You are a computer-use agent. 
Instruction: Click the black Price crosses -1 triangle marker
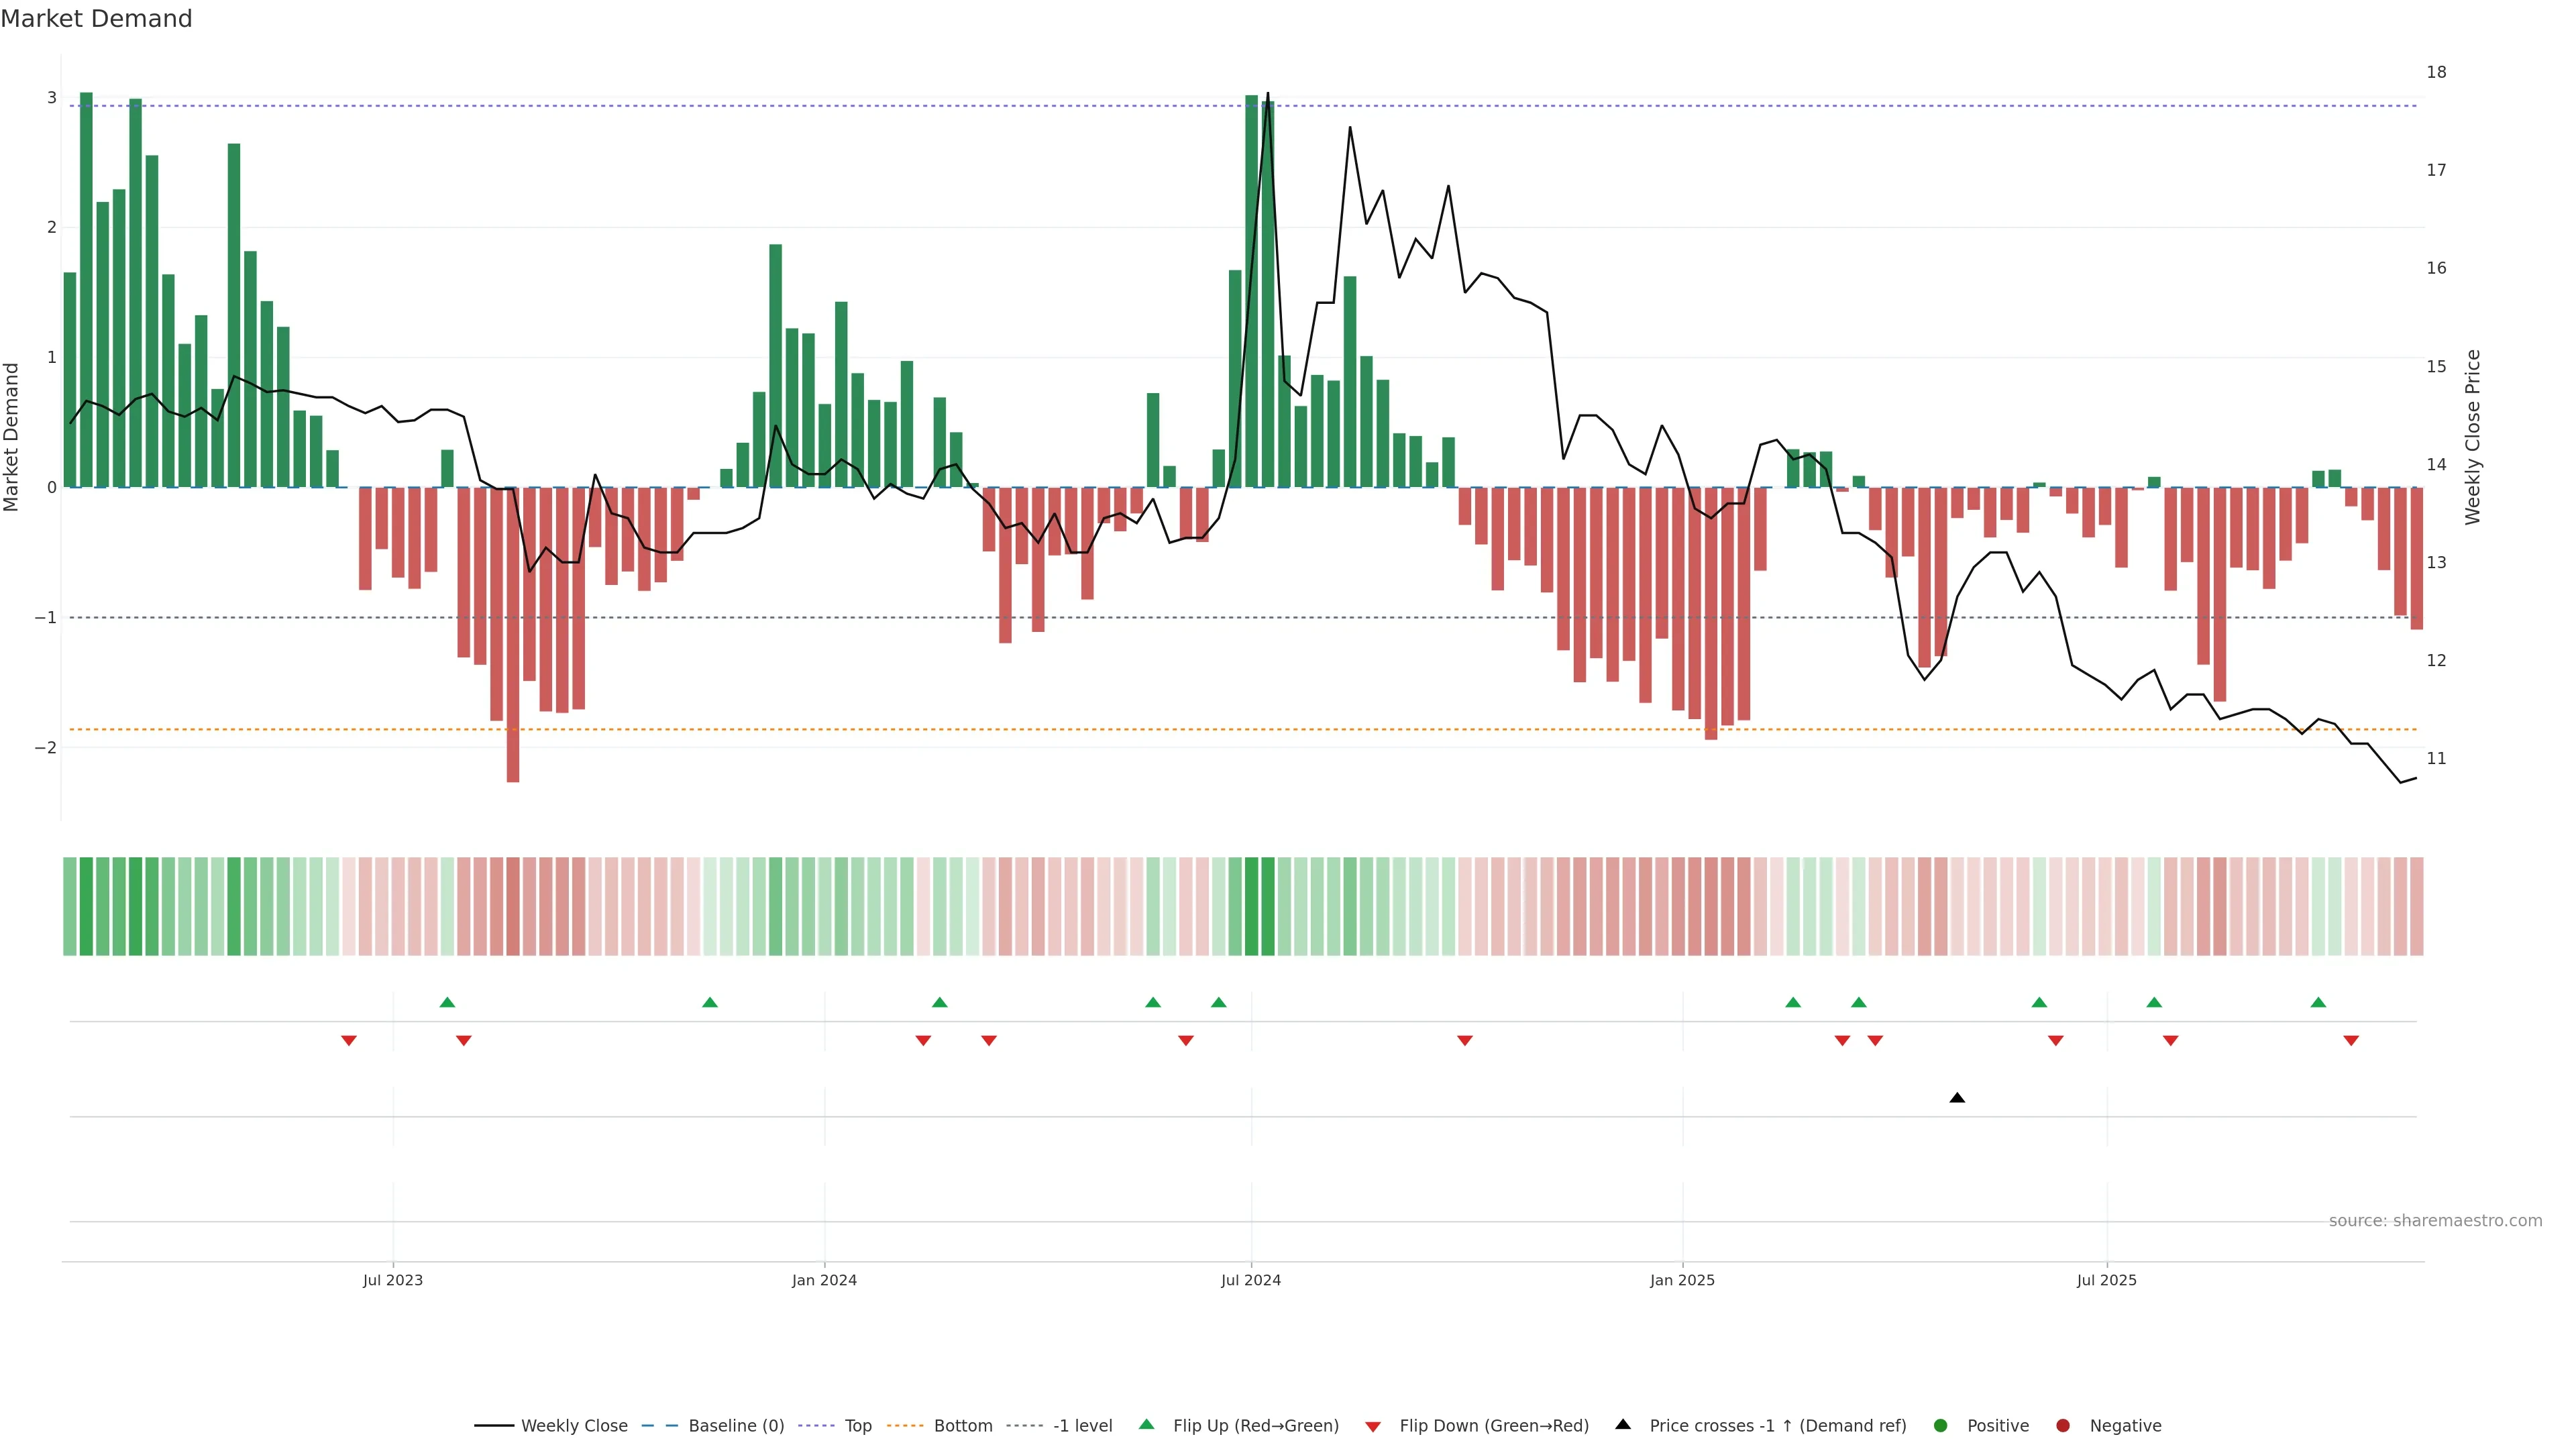coord(1957,1098)
